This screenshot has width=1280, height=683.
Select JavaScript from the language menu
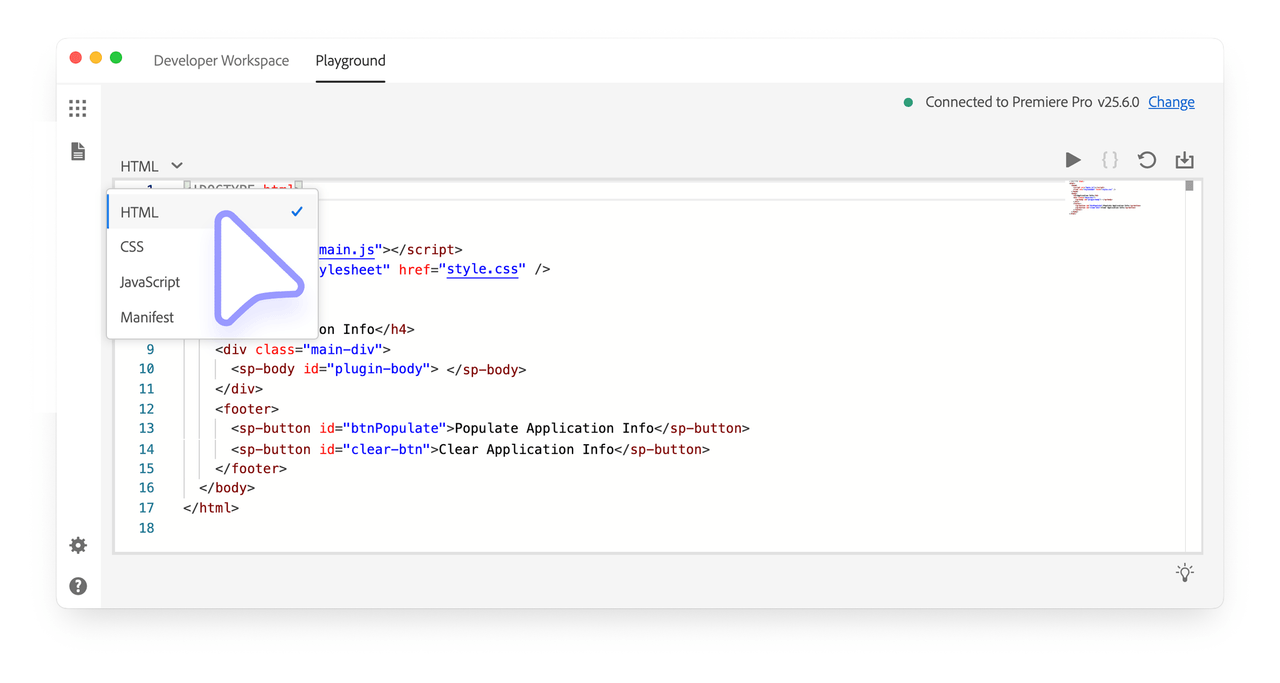pos(150,281)
